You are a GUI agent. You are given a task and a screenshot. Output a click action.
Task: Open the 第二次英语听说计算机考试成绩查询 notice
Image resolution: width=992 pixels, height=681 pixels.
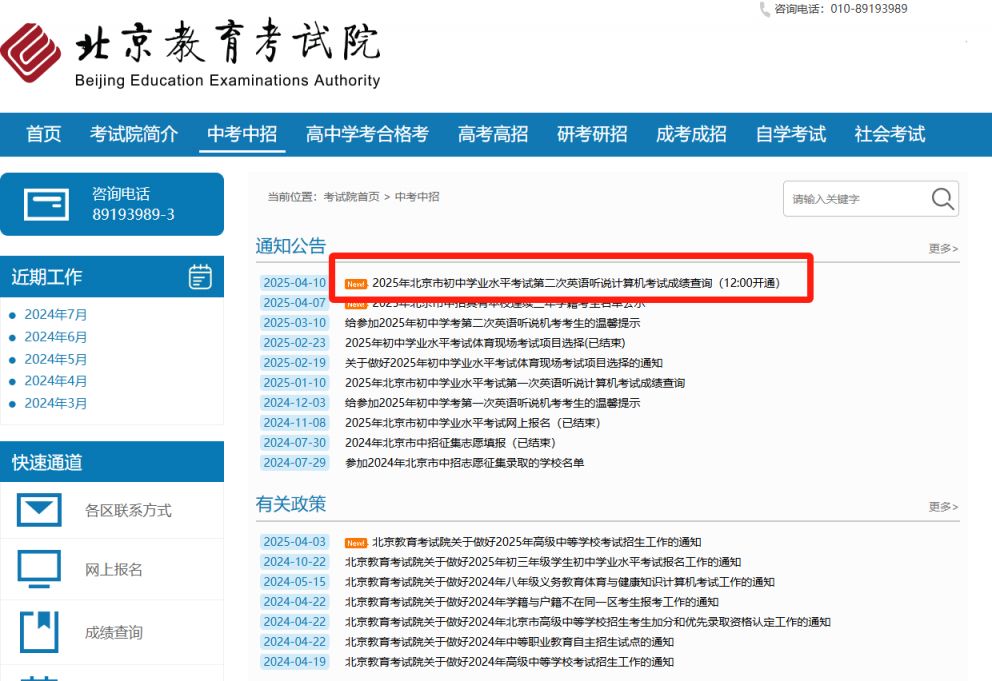click(576, 283)
